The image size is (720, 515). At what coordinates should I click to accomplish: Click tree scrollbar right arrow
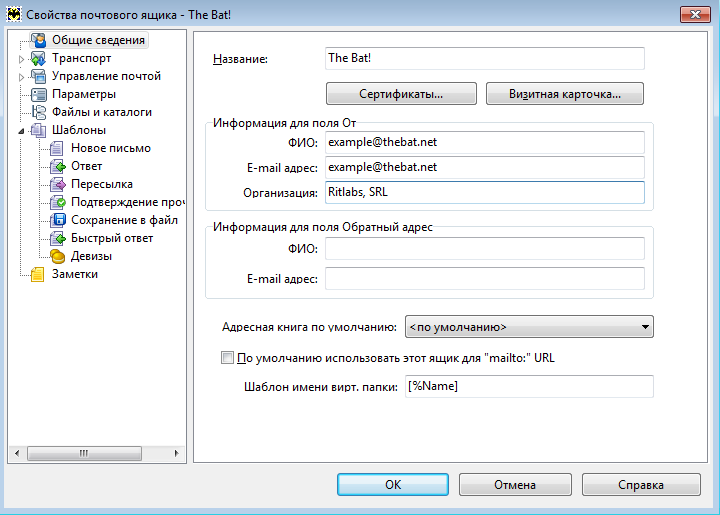click(x=176, y=453)
